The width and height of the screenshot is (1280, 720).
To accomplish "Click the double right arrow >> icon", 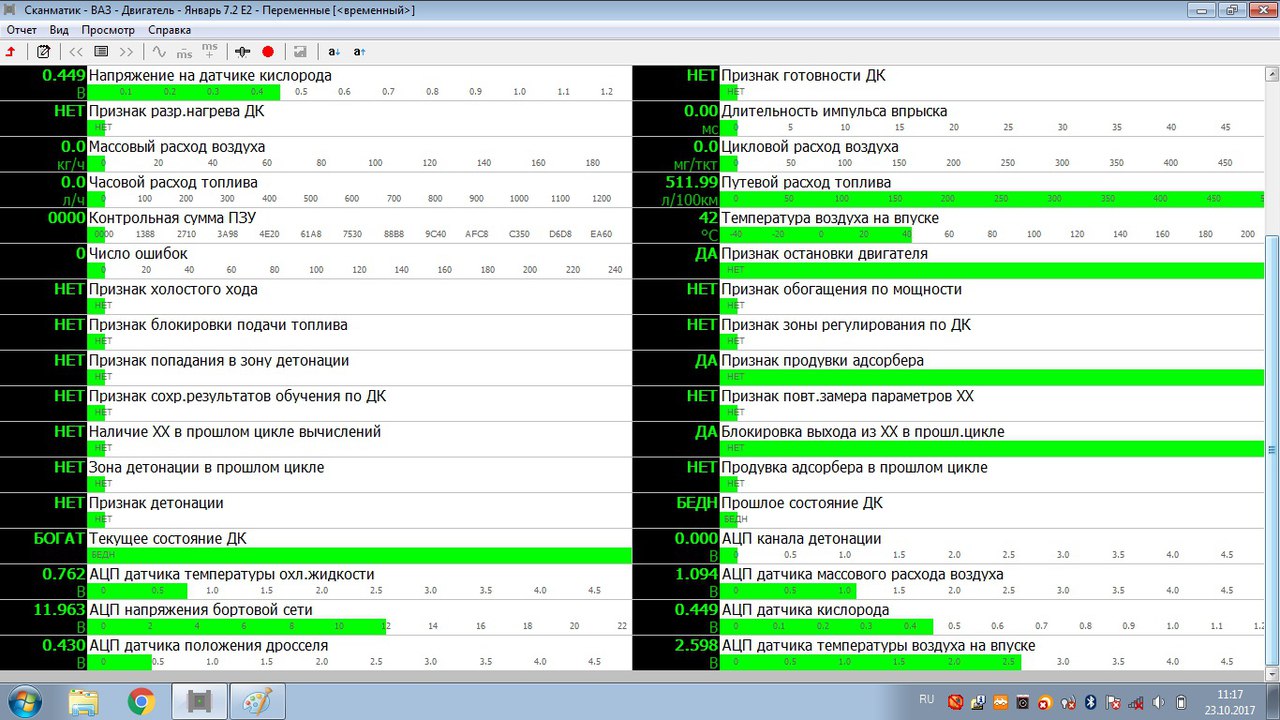I will coord(126,51).
